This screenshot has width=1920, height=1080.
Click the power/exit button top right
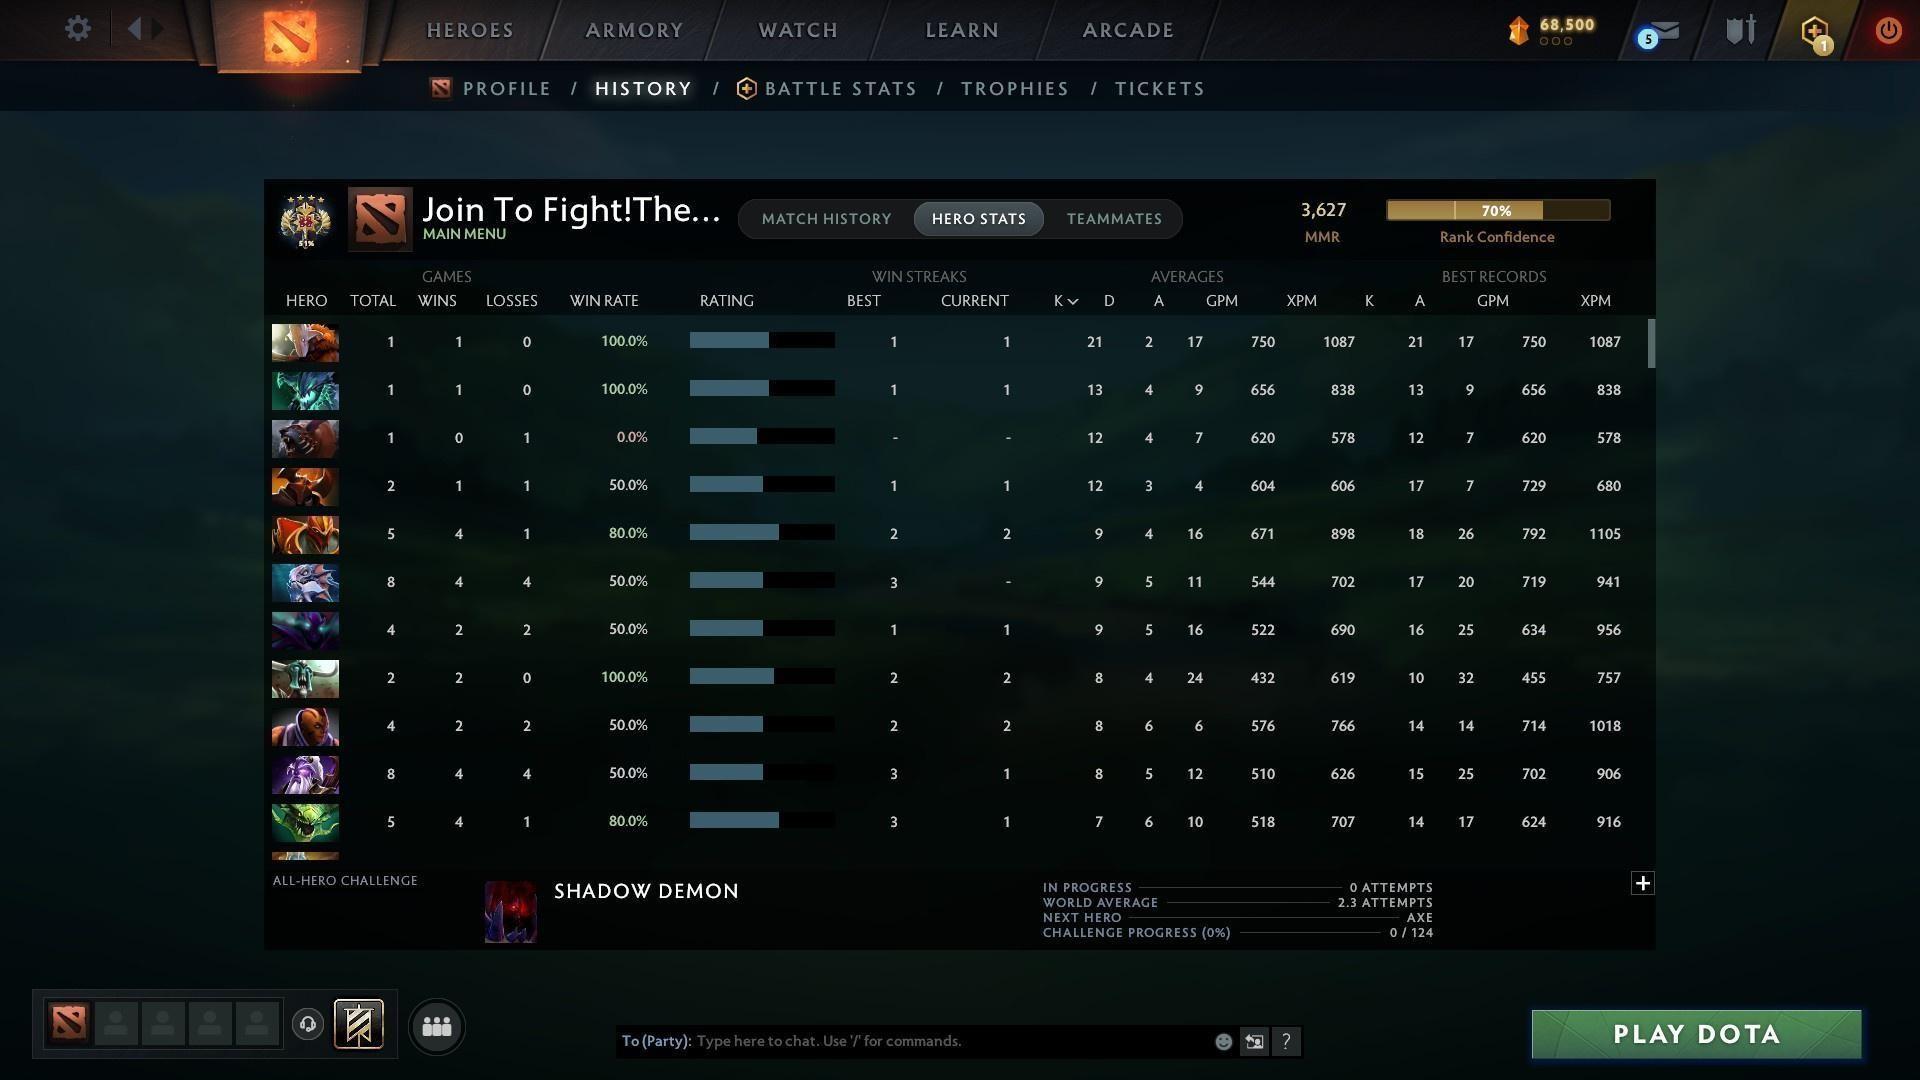[1887, 31]
